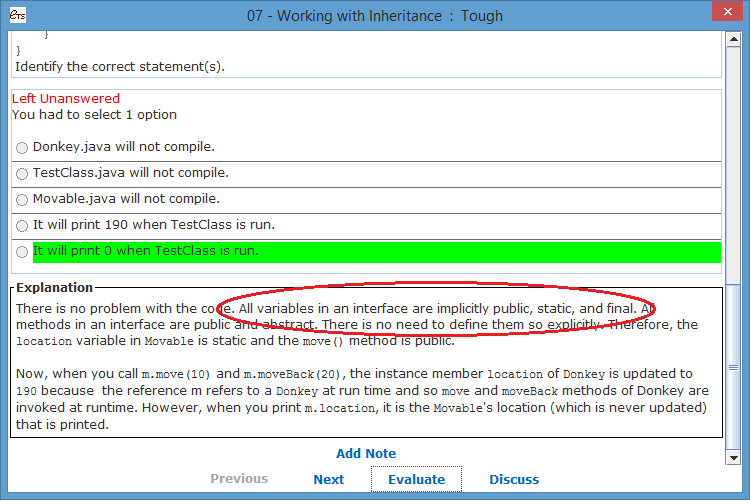Select "Donkey.java will not compile" option

(x=22, y=148)
